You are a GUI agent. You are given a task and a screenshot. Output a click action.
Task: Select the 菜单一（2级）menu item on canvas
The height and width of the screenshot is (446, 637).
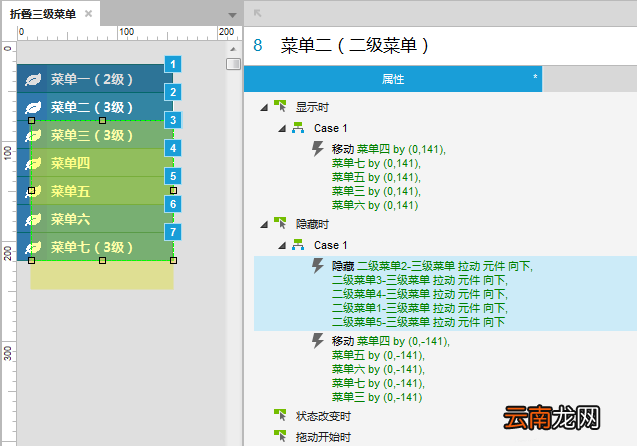(95, 79)
